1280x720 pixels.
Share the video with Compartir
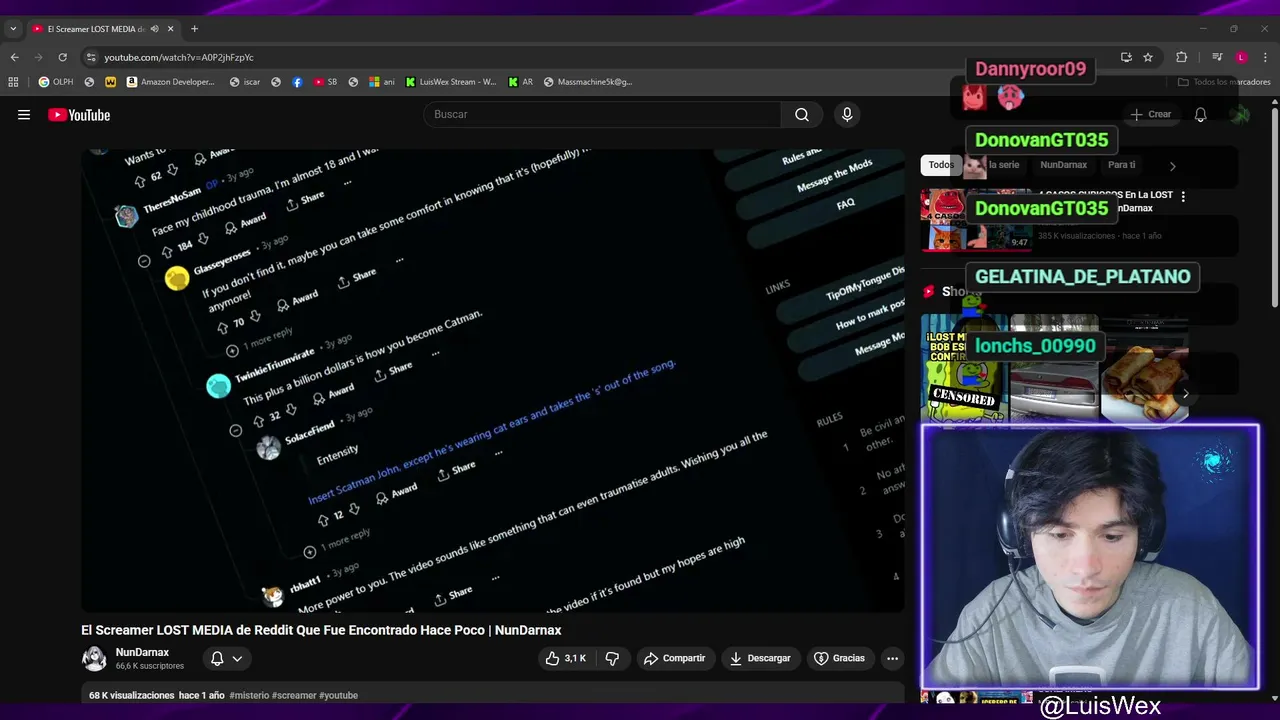(x=674, y=658)
